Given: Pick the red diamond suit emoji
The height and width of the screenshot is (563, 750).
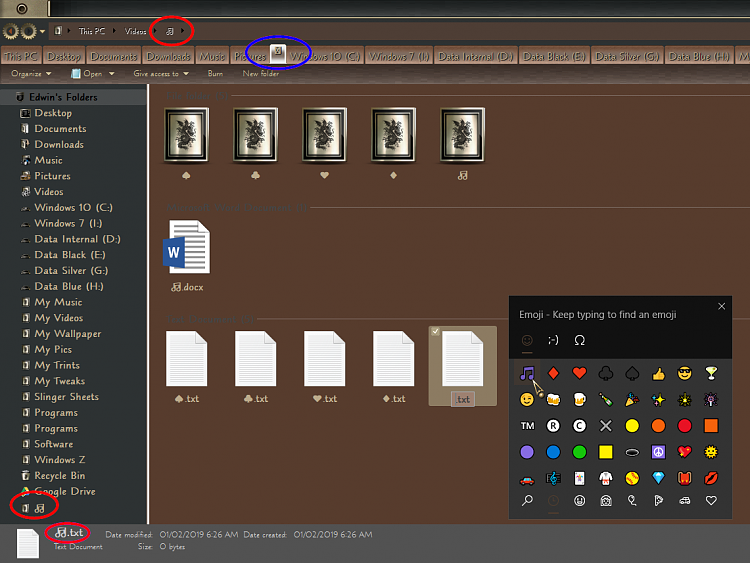Looking at the screenshot, I should tap(553, 373).
